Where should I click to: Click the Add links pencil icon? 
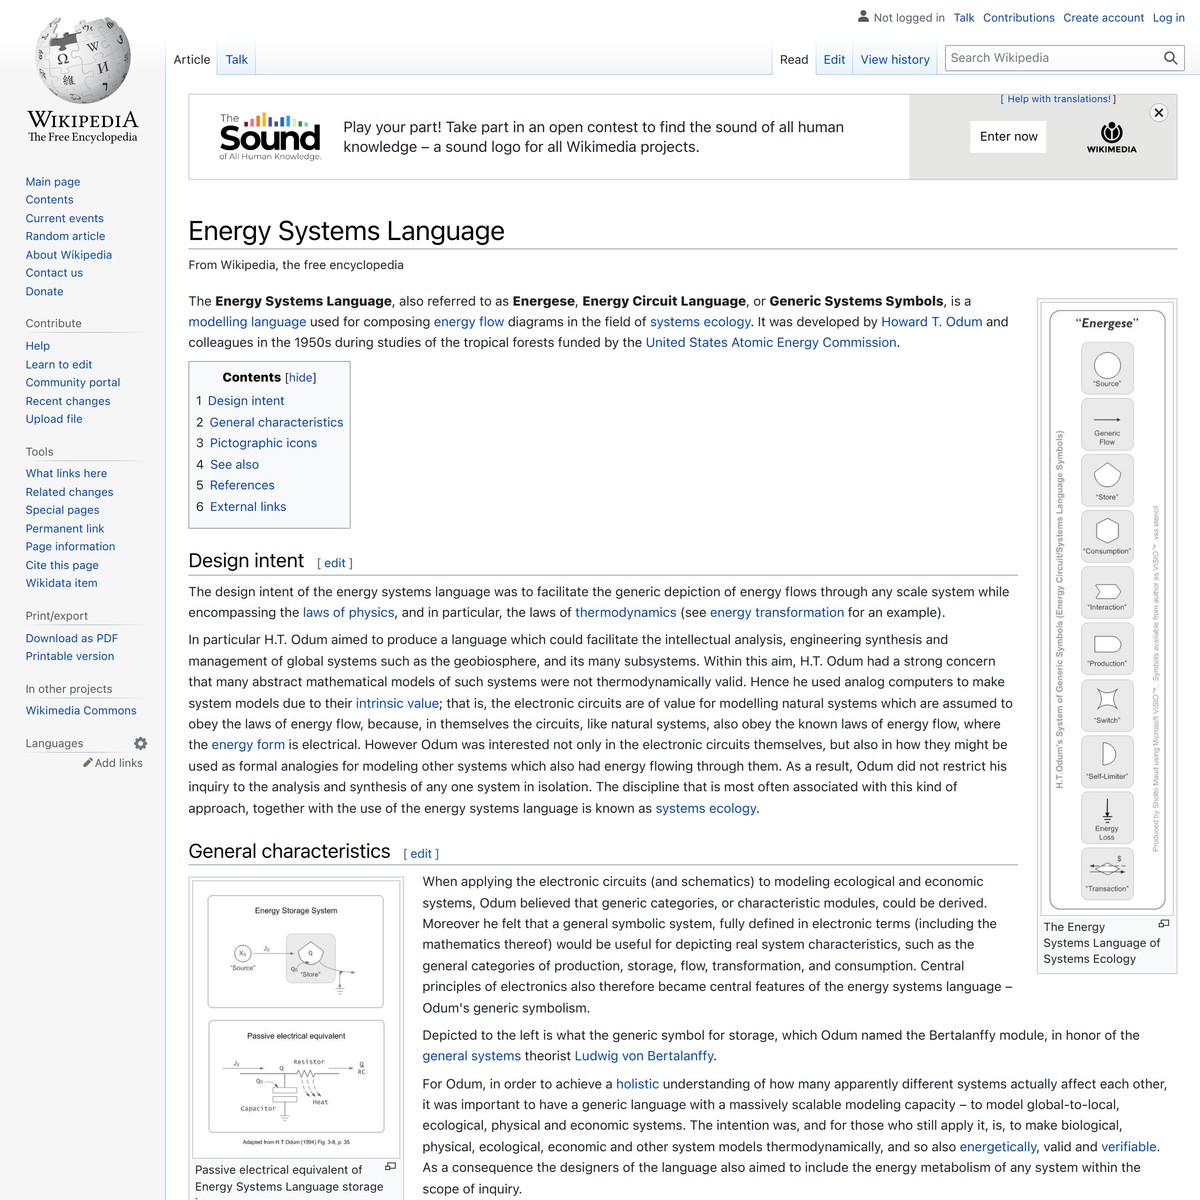coord(86,762)
